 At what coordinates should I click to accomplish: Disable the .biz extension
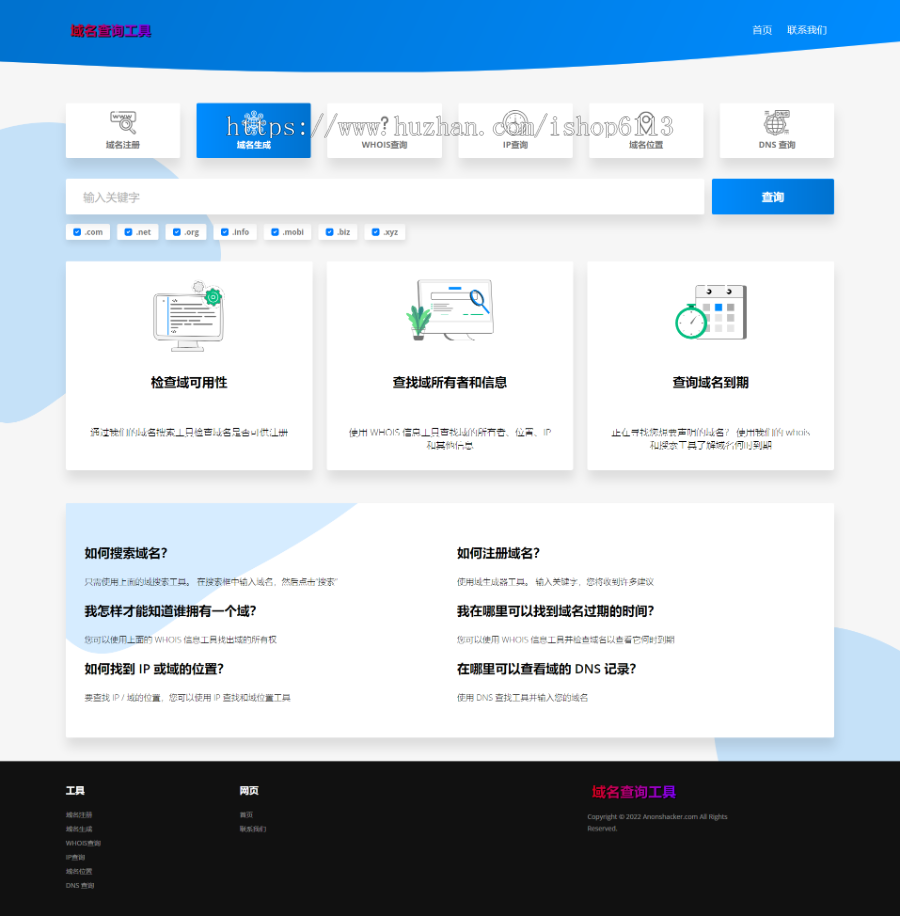[329, 232]
